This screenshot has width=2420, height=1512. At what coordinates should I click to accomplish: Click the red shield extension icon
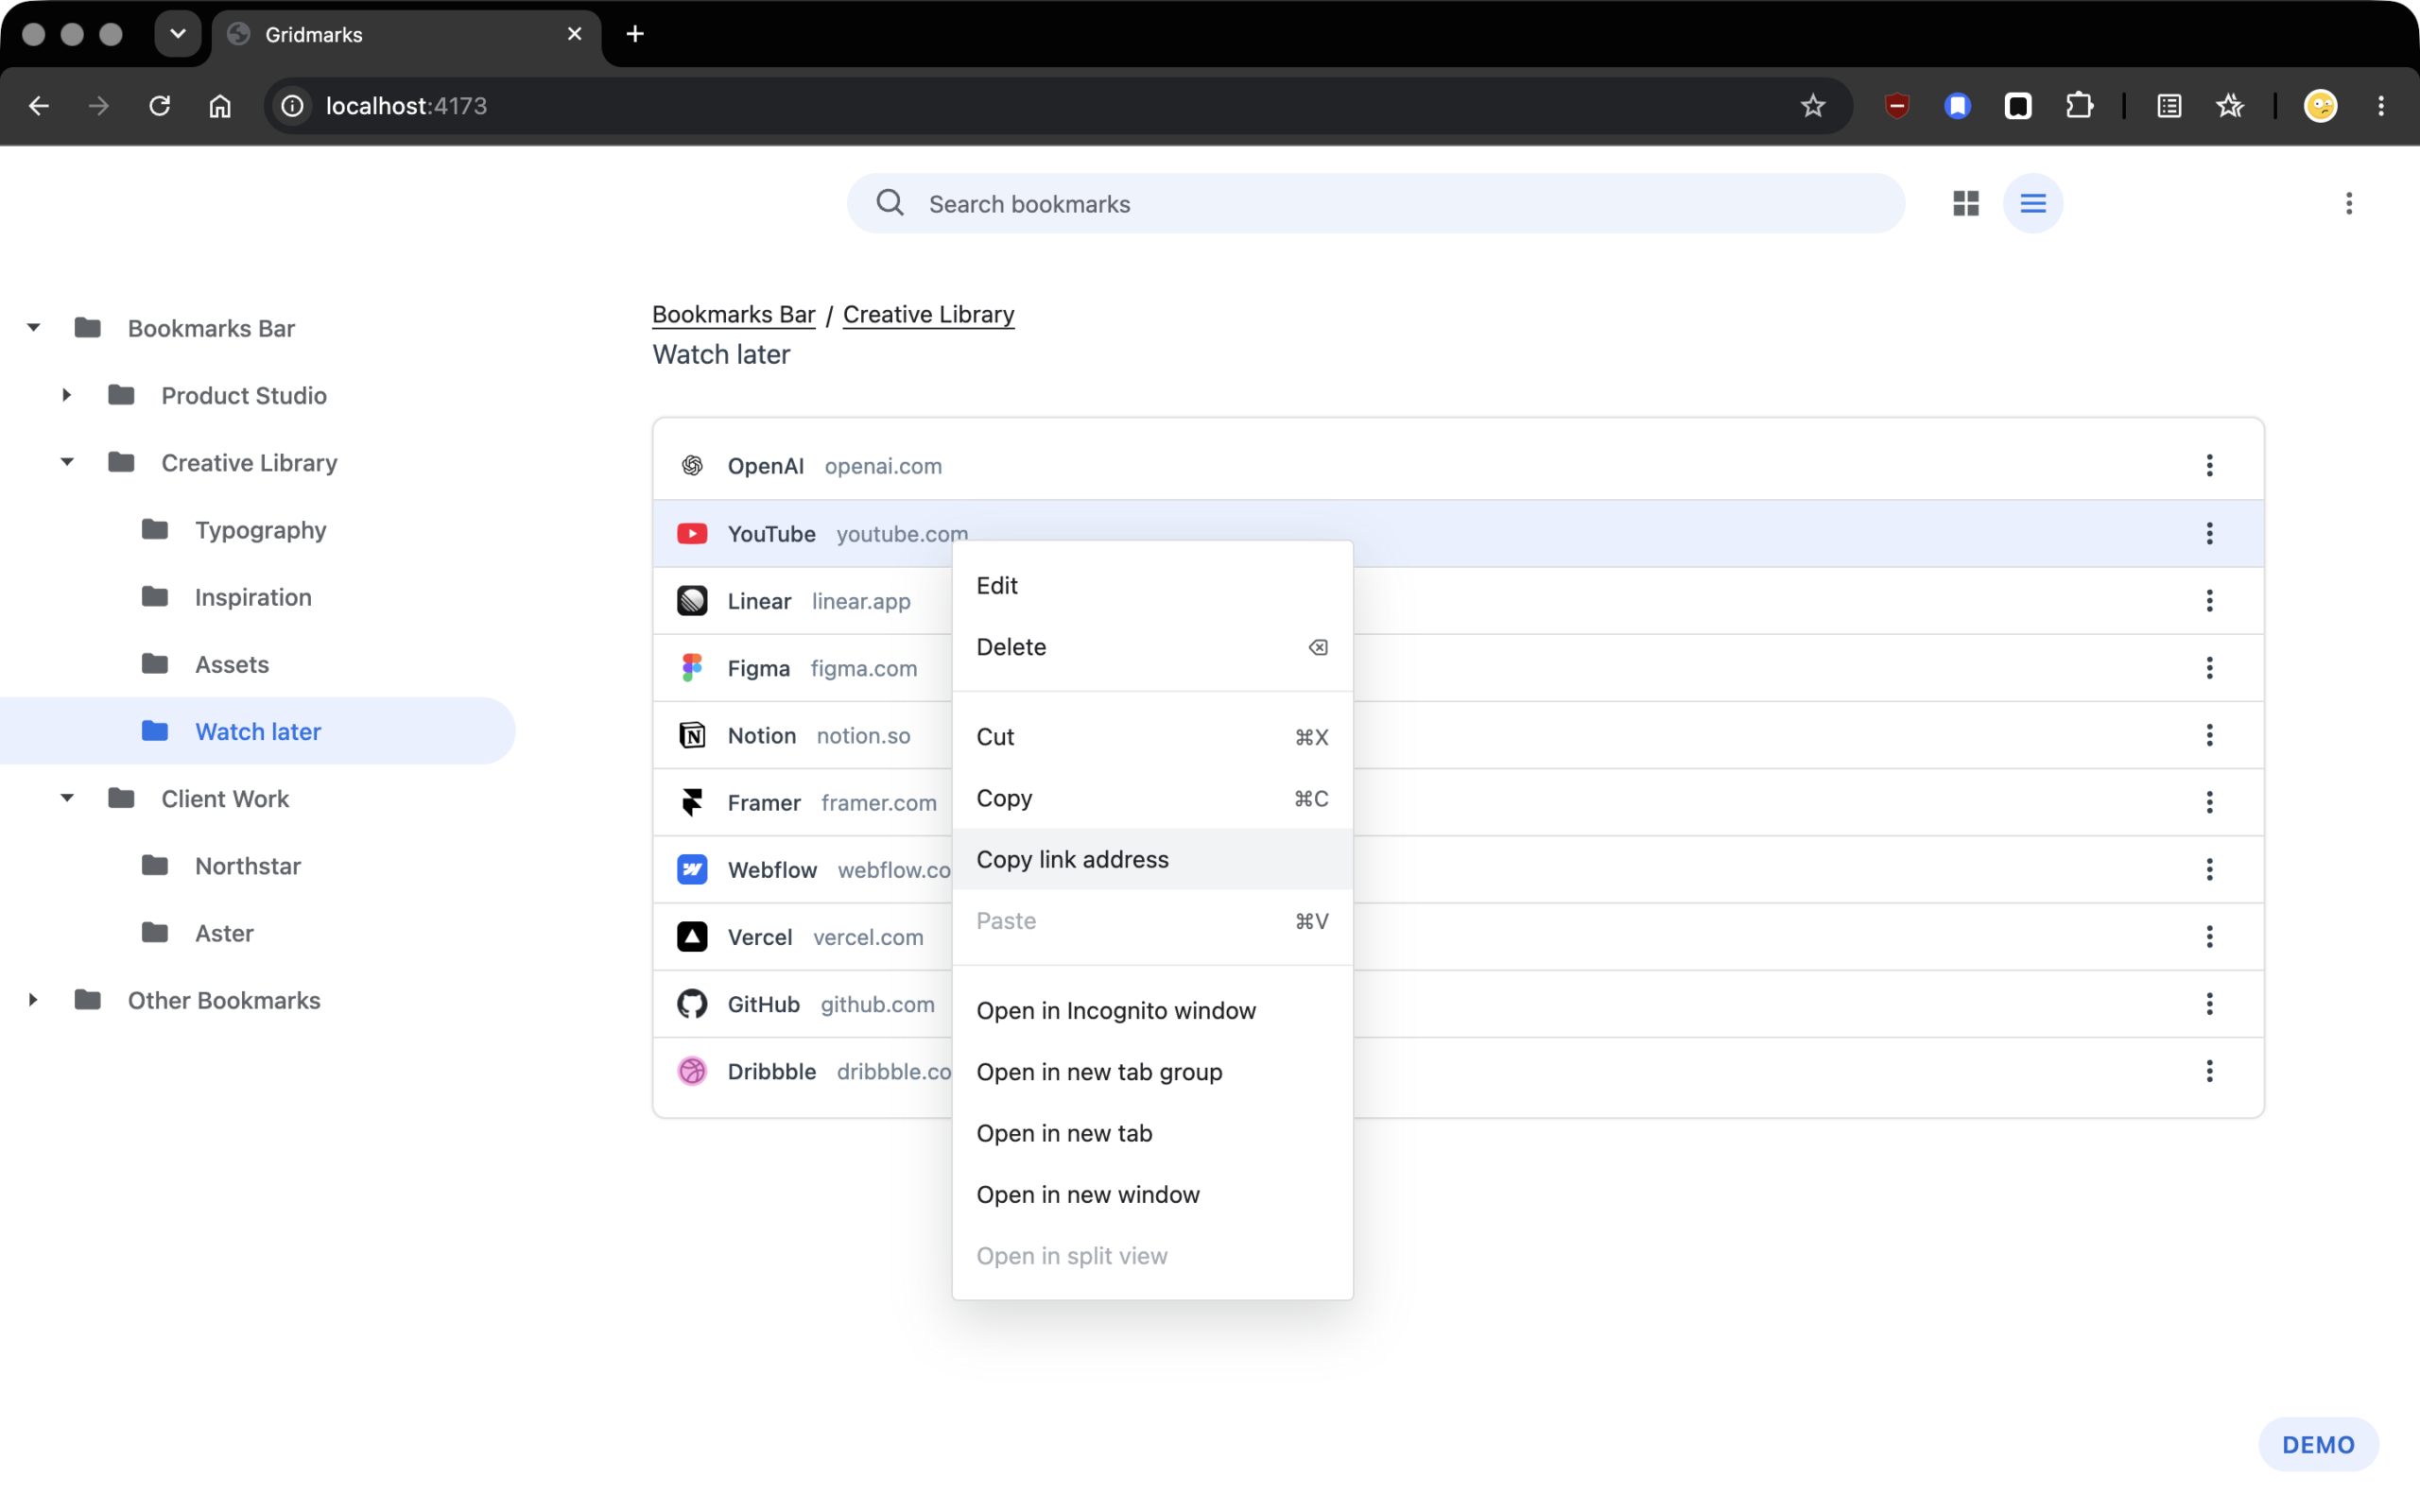tap(1896, 106)
